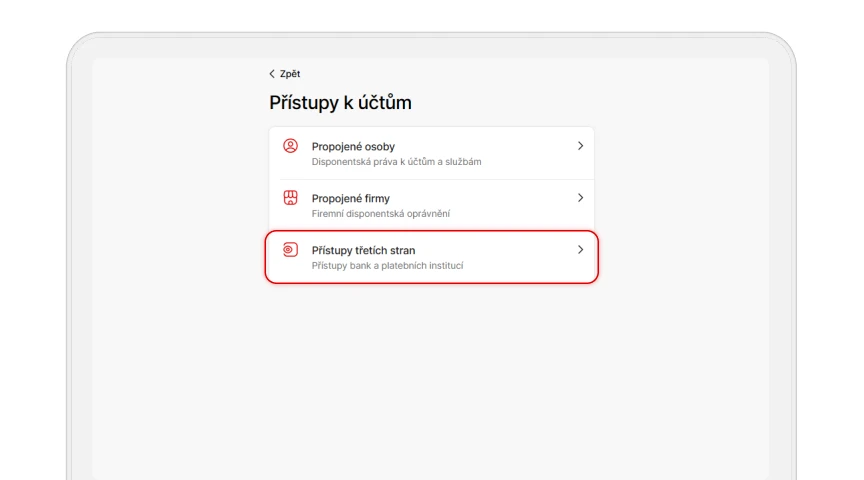Expand Propojené firmy using its right chevron
The width and height of the screenshot is (864, 480).
[x=580, y=198]
